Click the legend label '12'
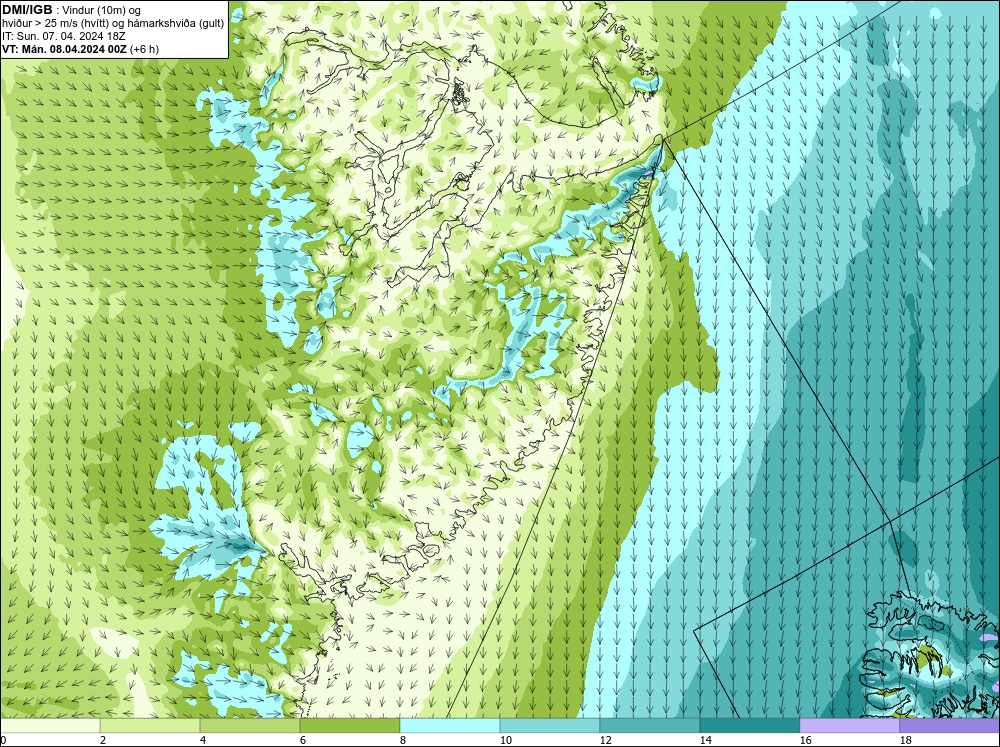 click(x=605, y=740)
